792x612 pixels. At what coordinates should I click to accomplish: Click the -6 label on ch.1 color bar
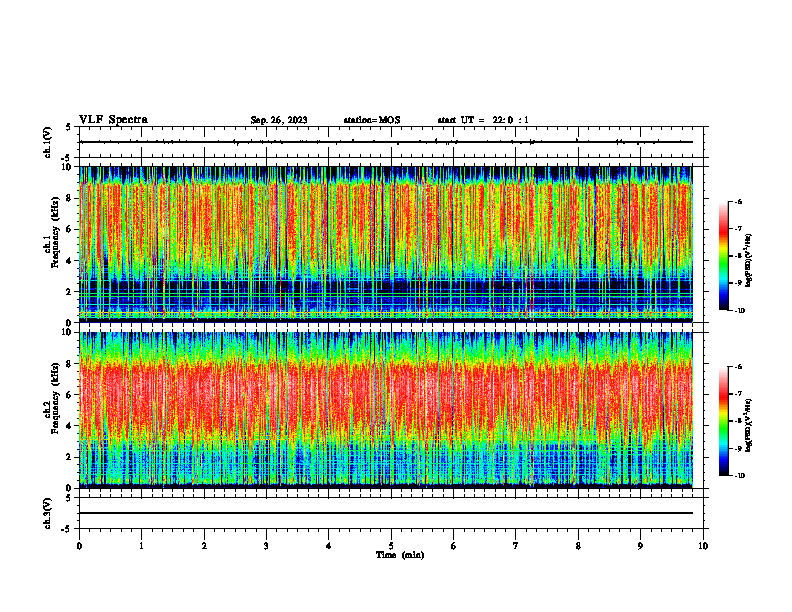click(x=738, y=201)
